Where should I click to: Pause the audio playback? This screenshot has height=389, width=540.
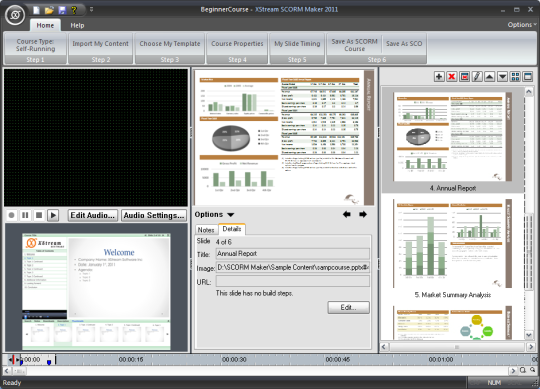point(25,215)
